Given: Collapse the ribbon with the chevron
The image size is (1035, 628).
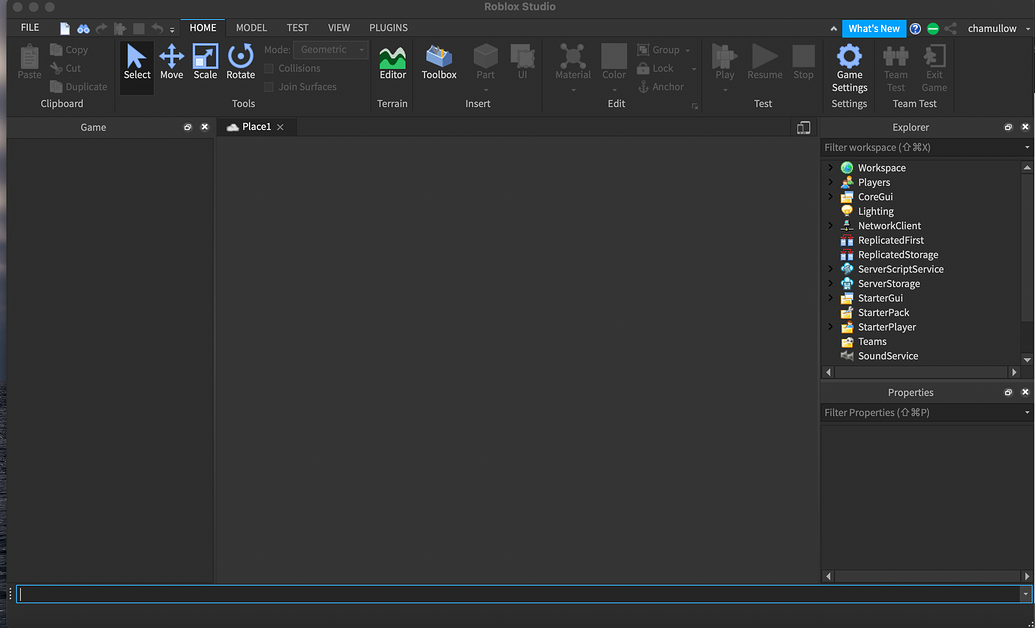Looking at the screenshot, I should pos(834,28).
